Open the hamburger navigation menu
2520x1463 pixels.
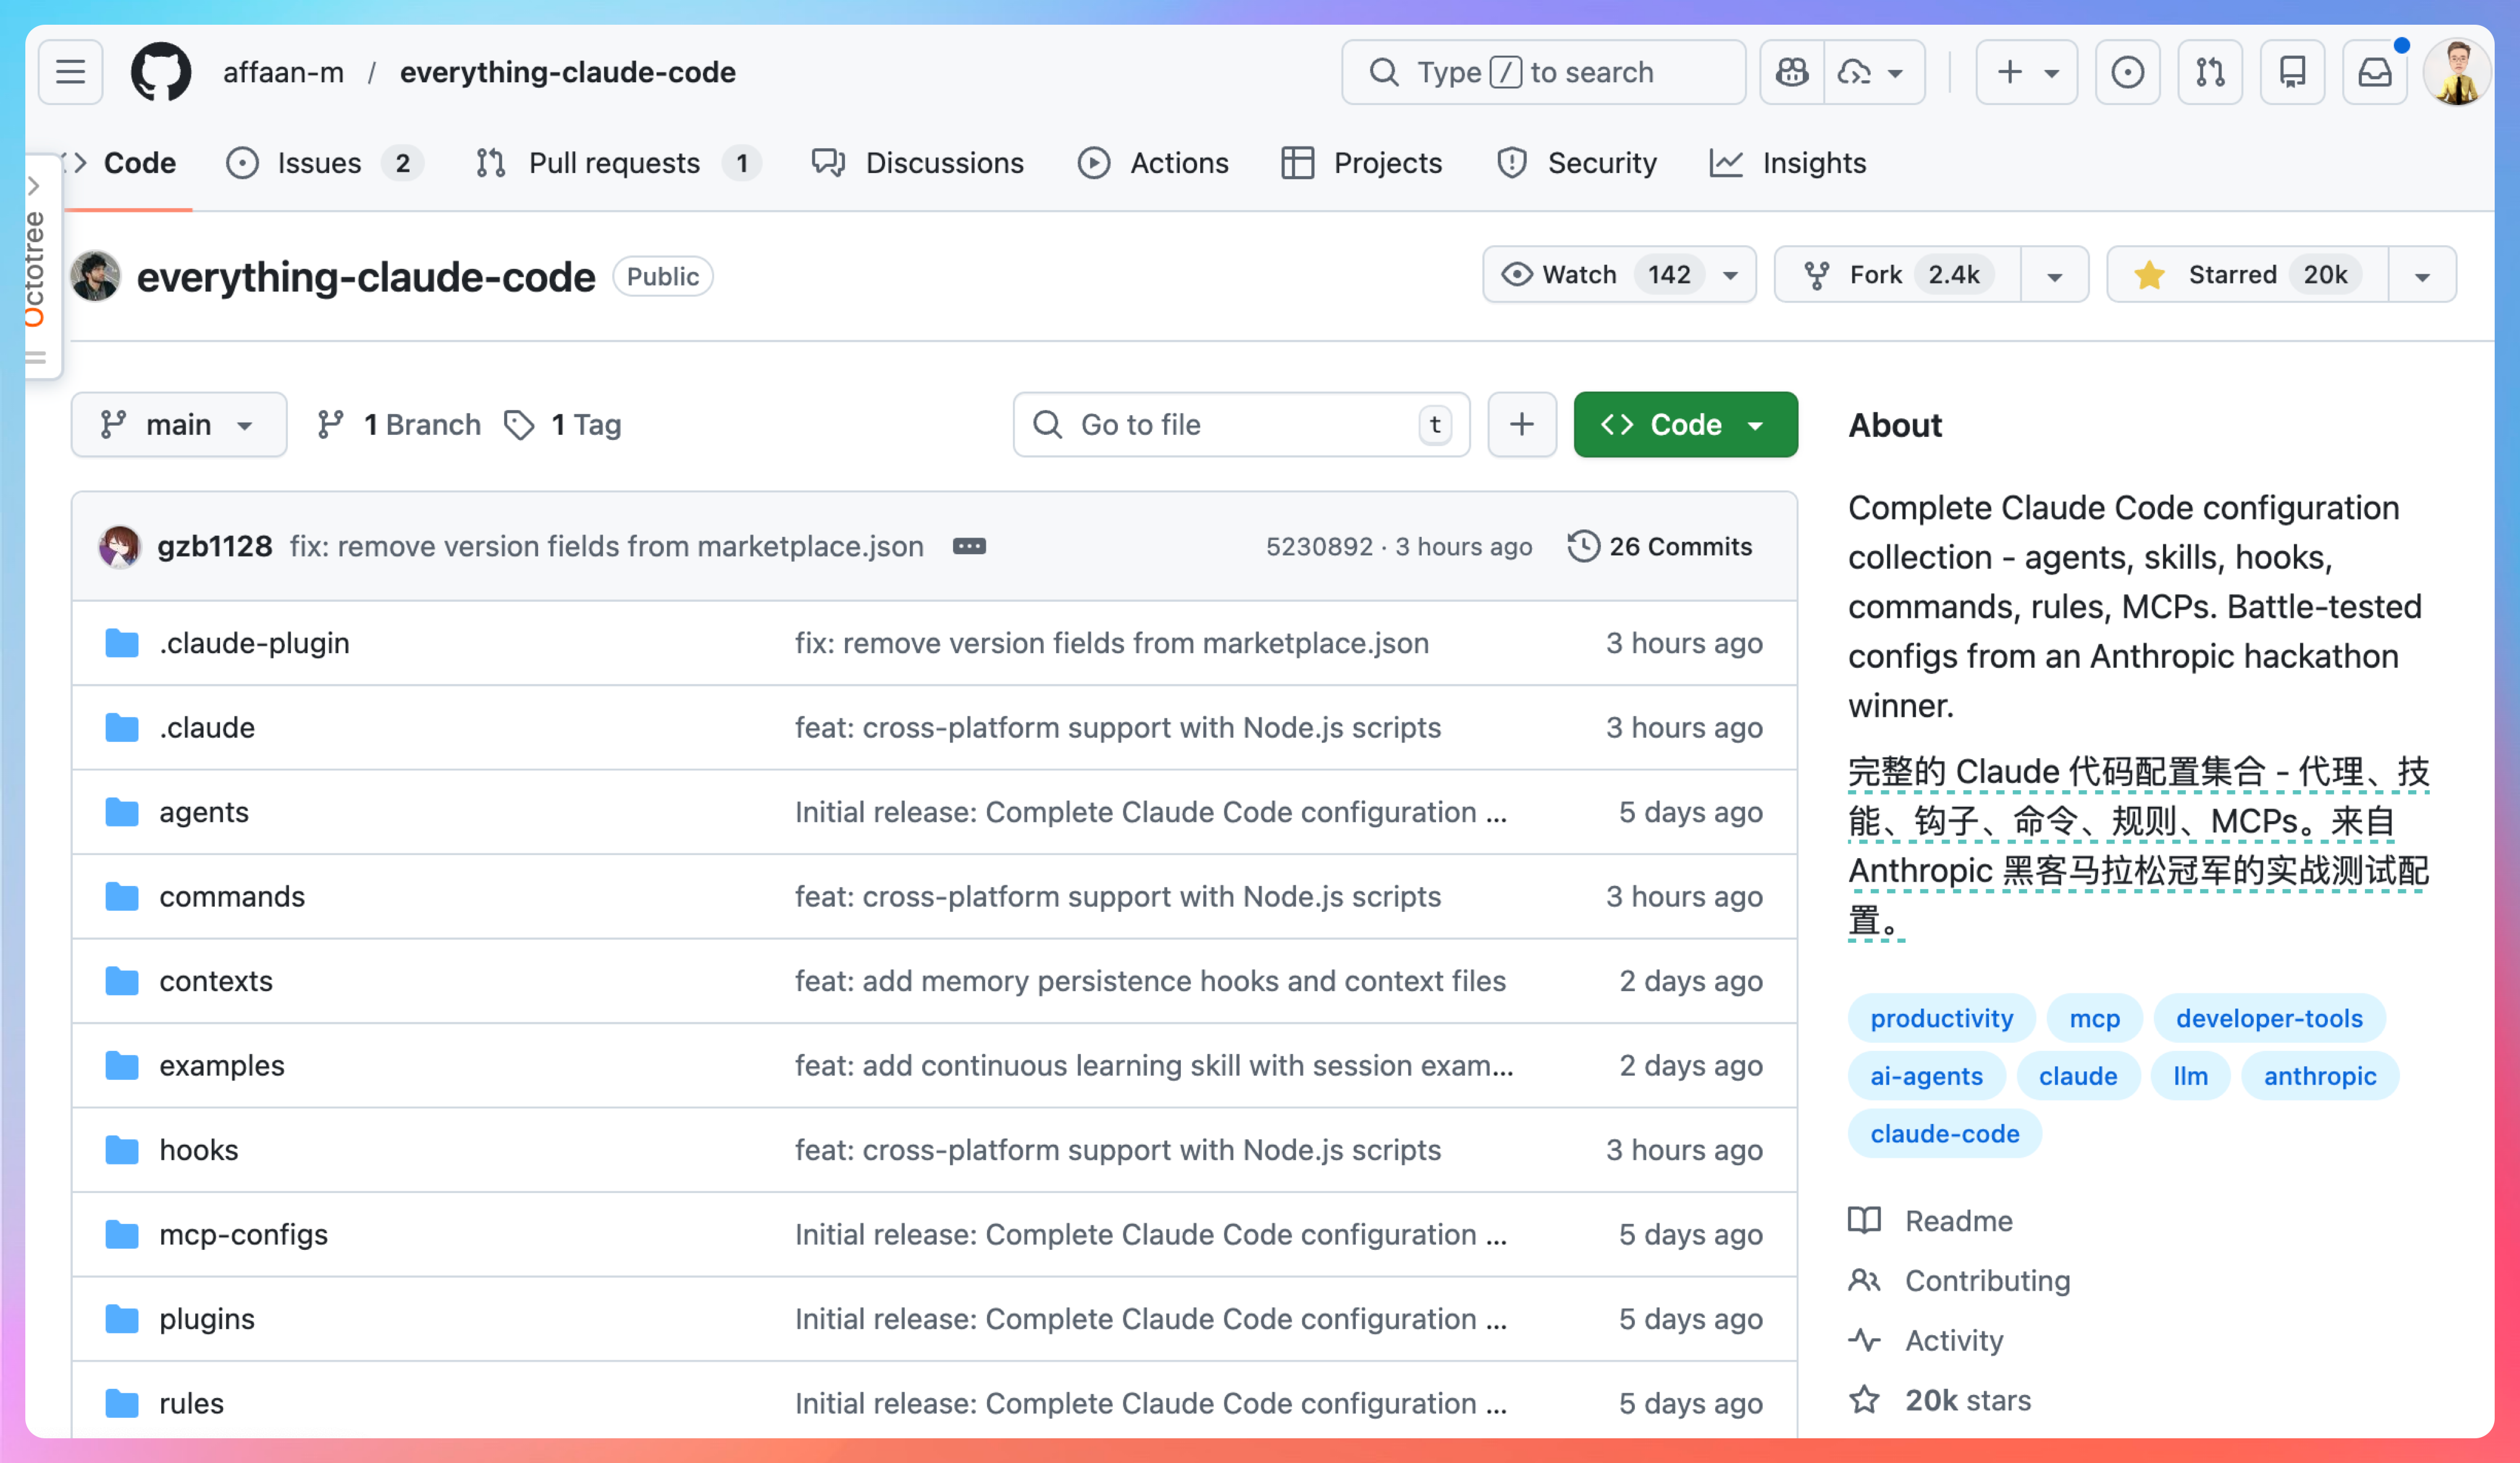[x=70, y=72]
